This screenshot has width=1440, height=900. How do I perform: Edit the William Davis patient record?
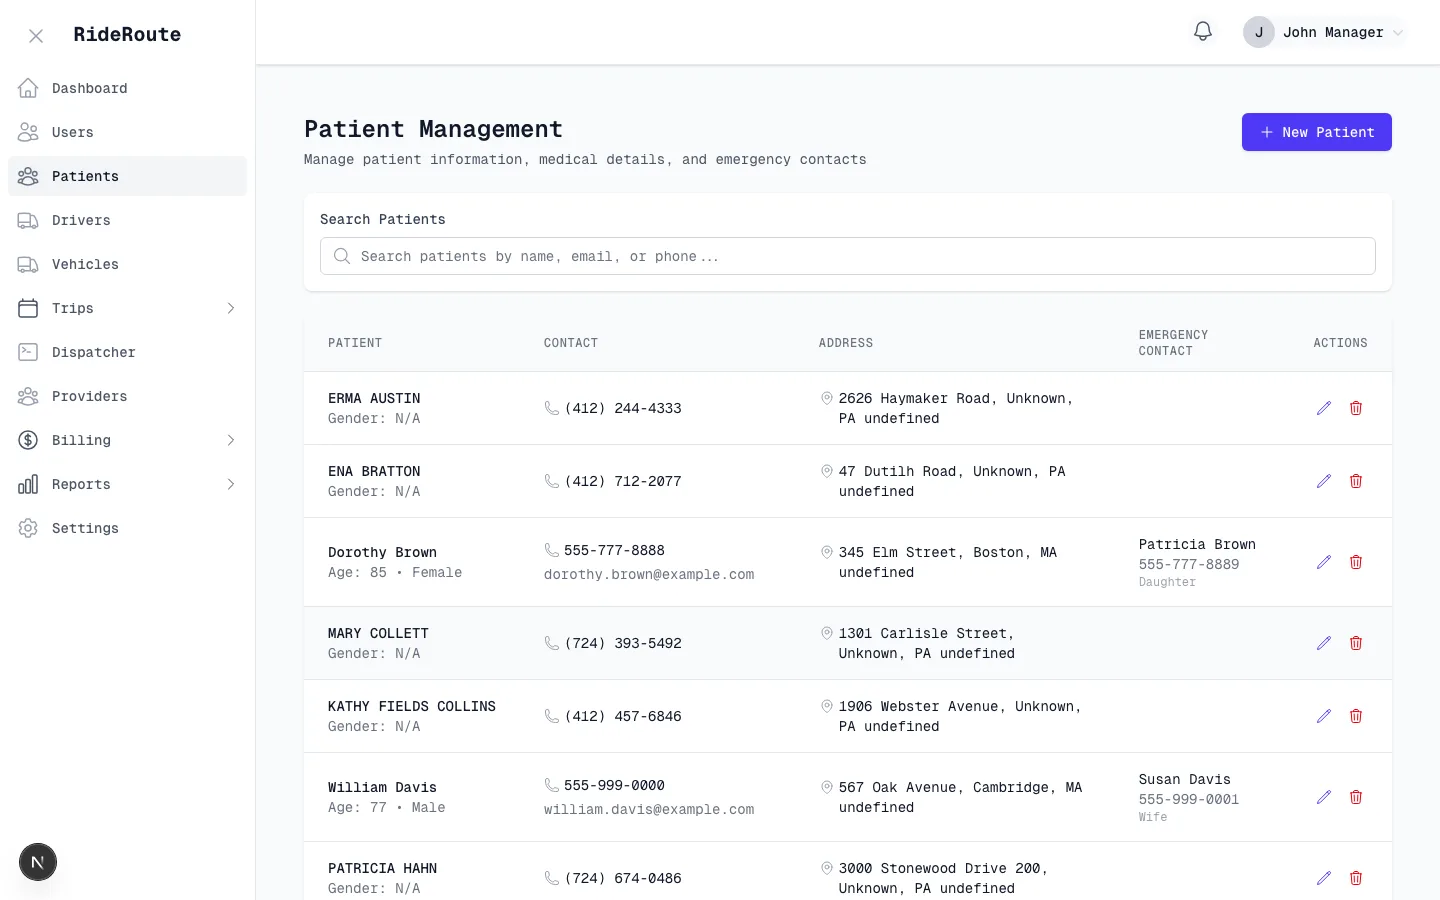click(x=1324, y=797)
